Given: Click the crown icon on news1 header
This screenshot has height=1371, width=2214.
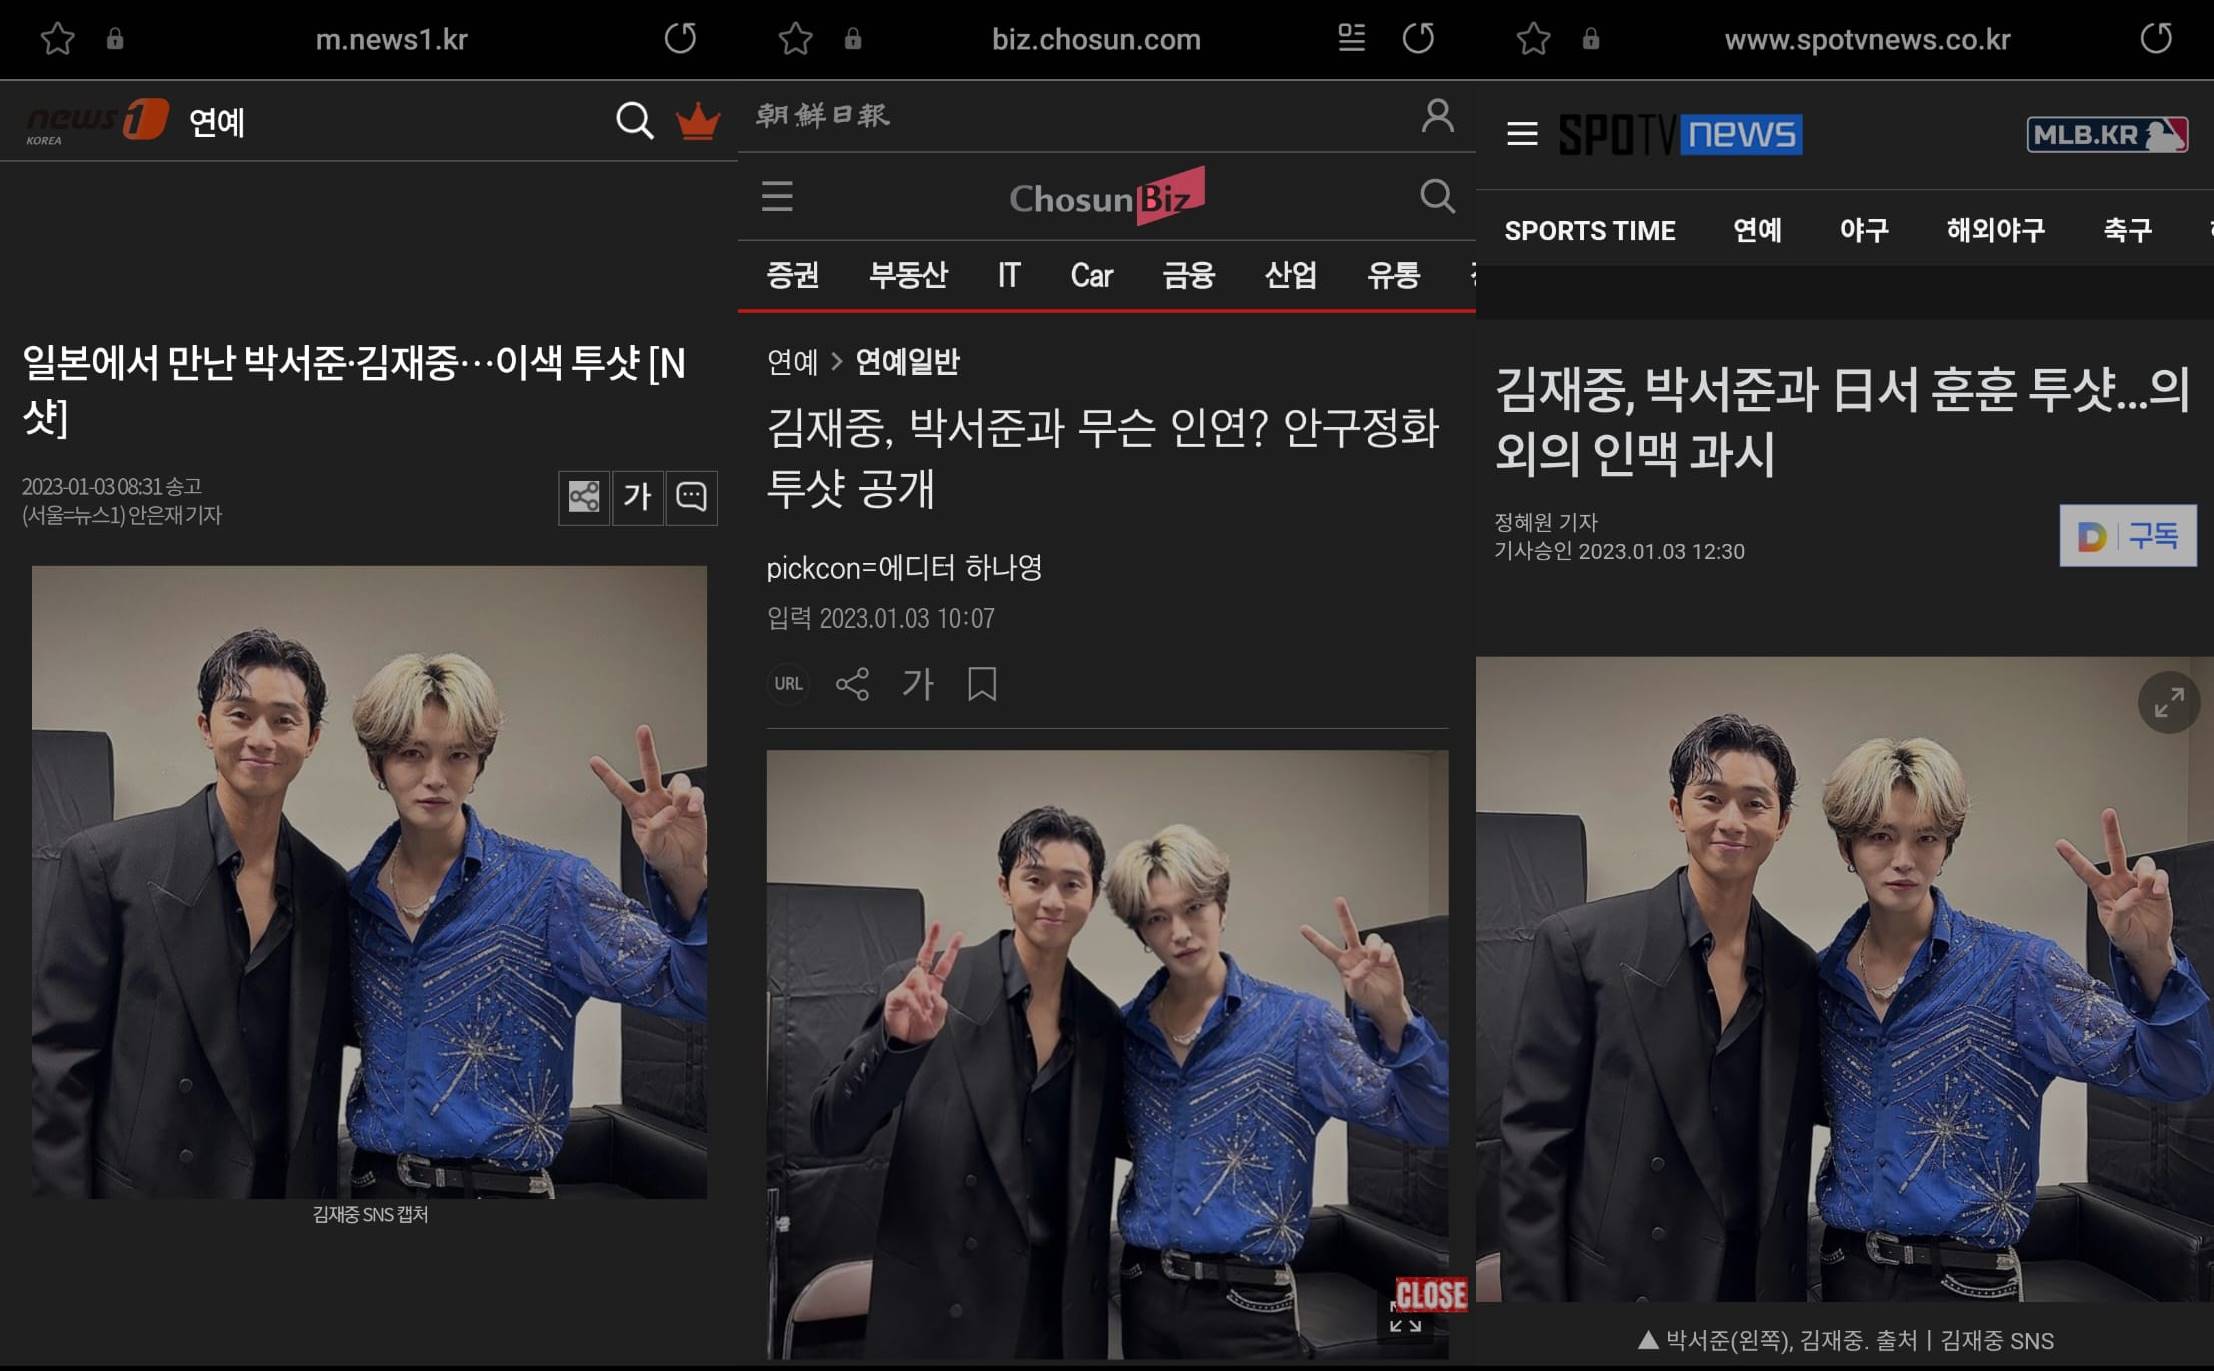Looking at the screenshot, I should pos(698,121).
